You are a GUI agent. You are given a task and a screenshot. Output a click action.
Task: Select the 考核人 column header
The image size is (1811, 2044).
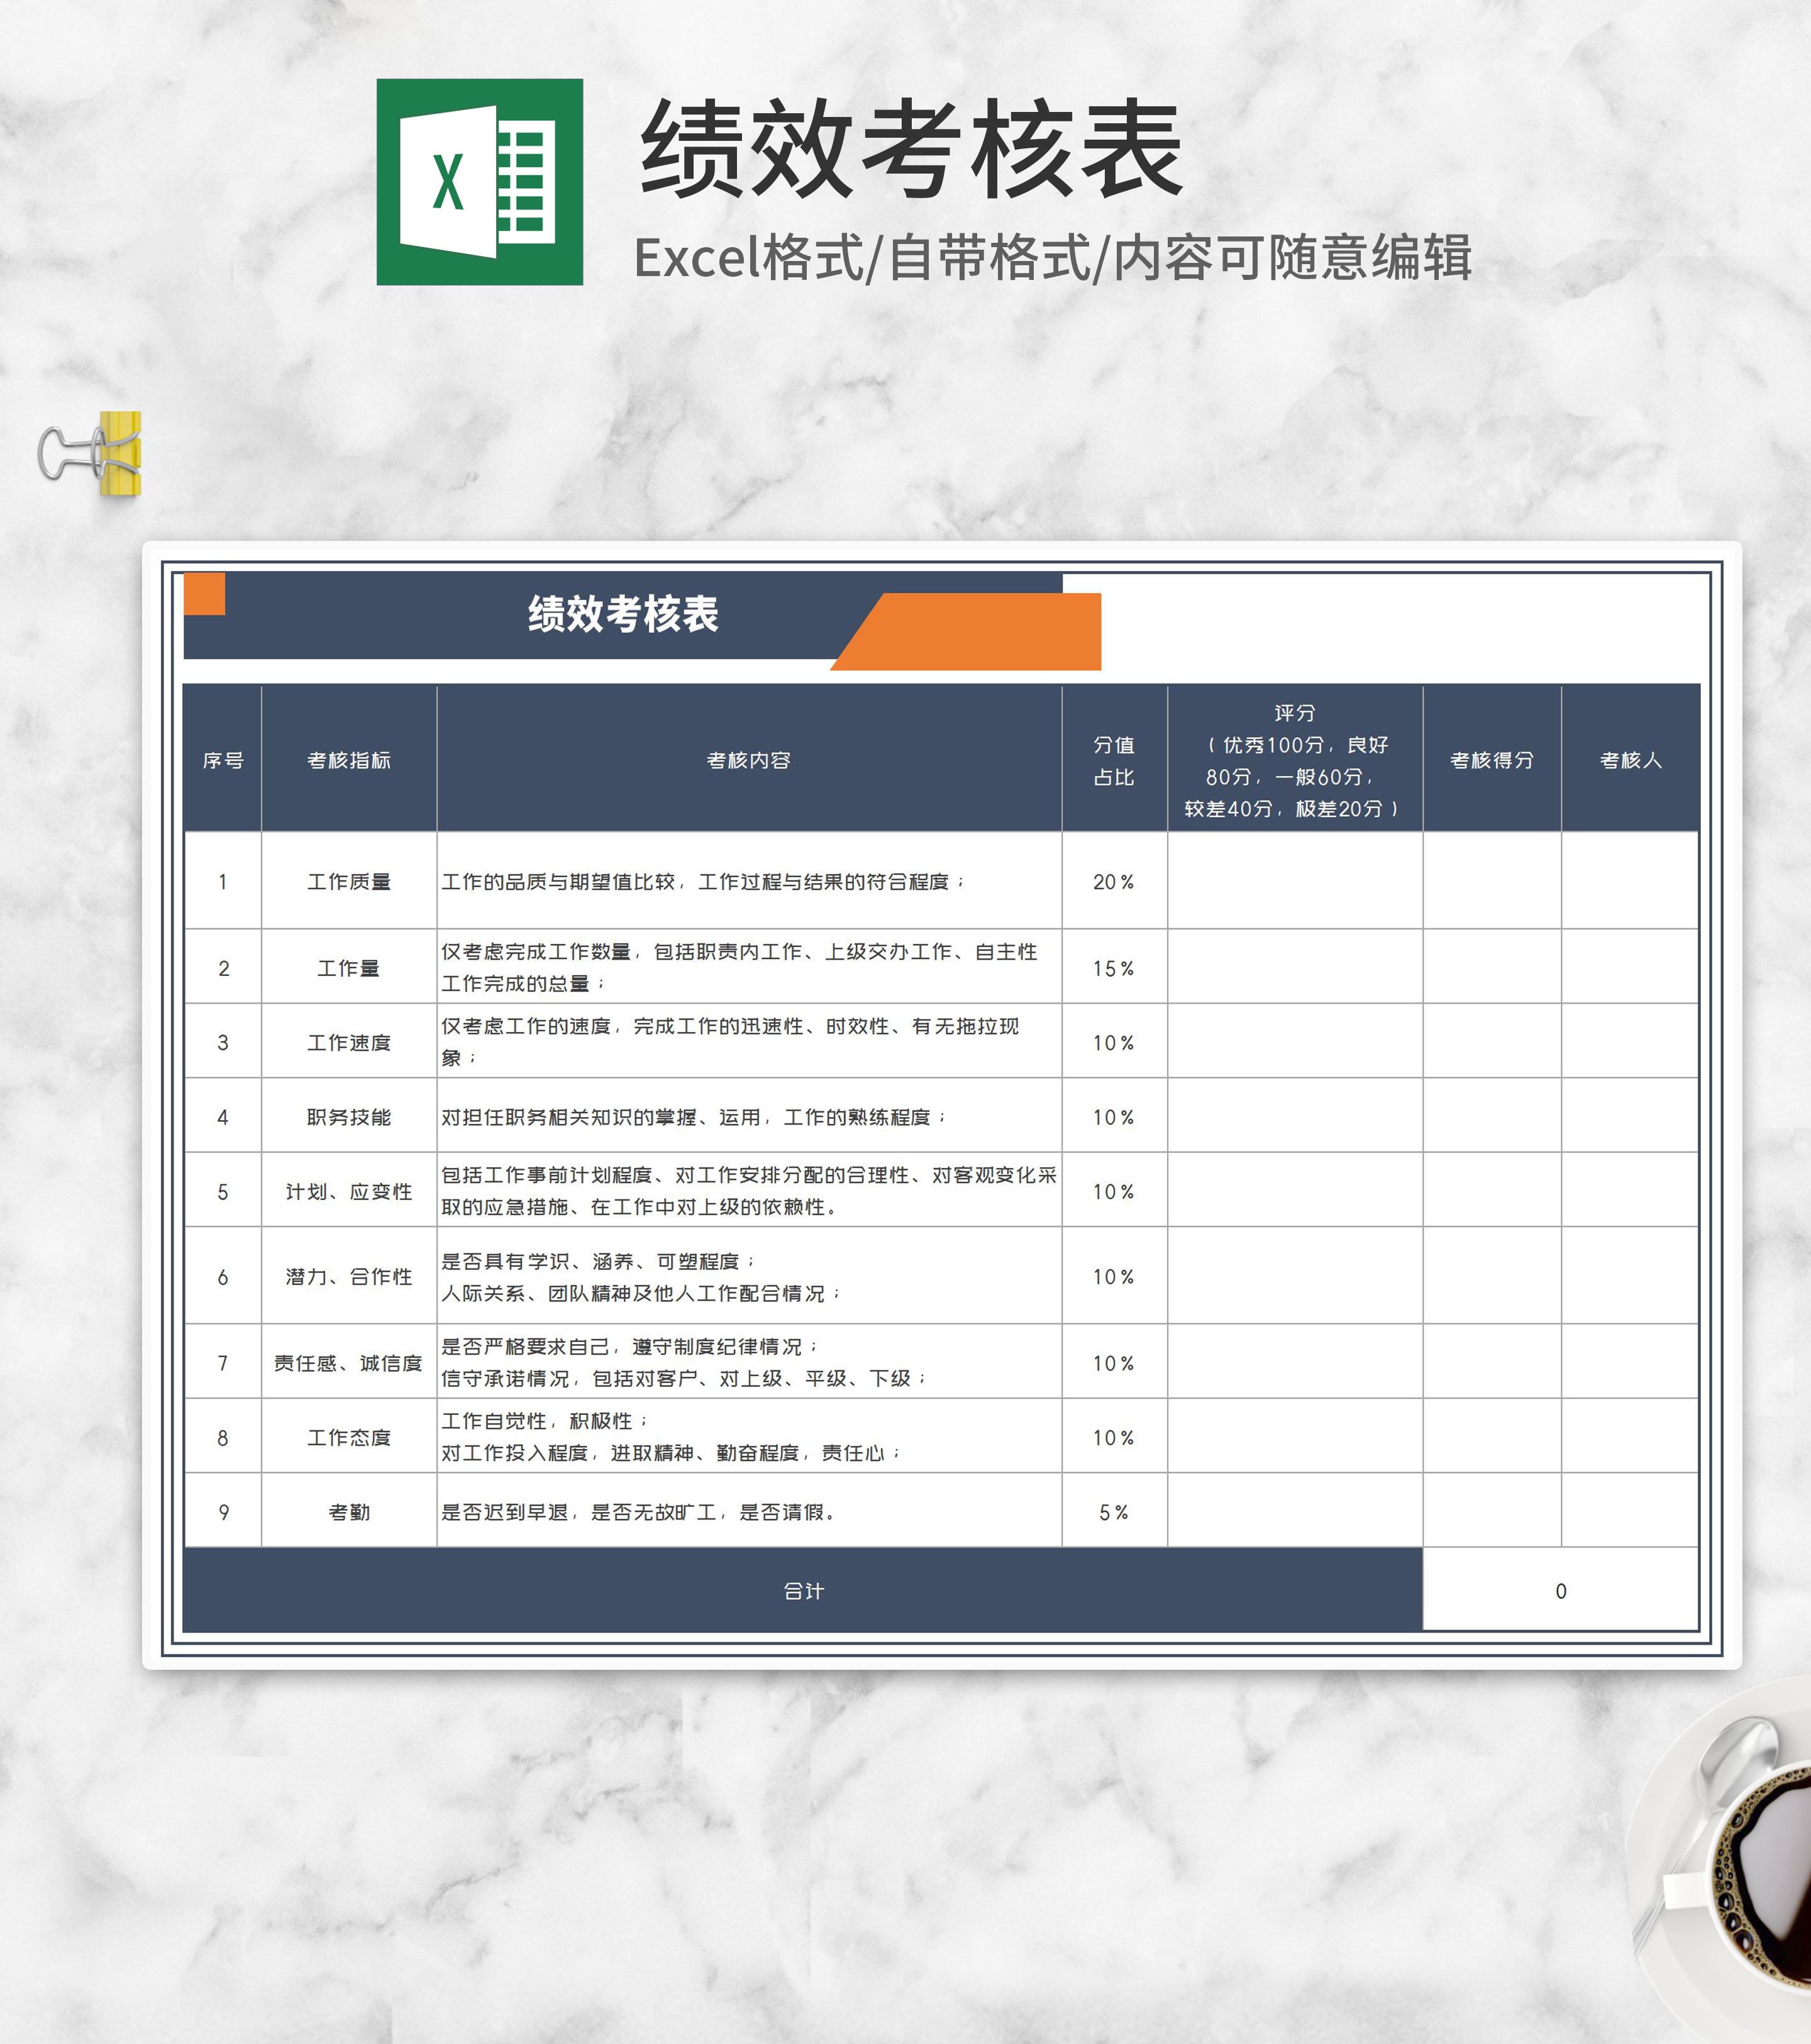click(1630, 760)
